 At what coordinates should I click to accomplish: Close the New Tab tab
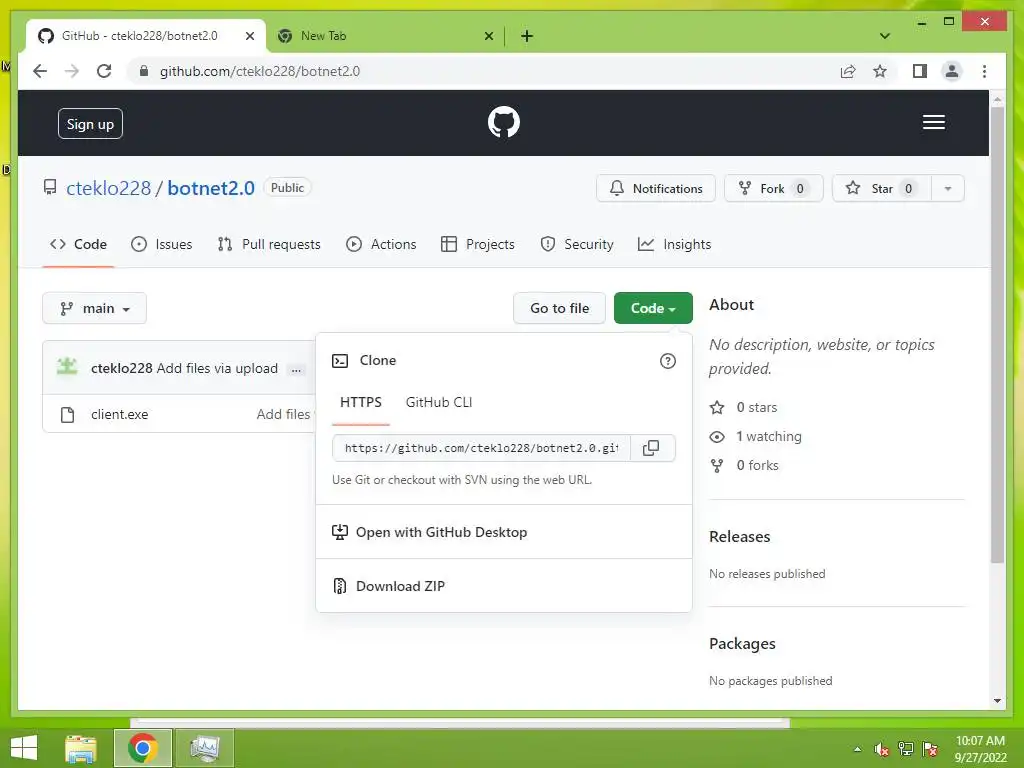tap(488, 36)
